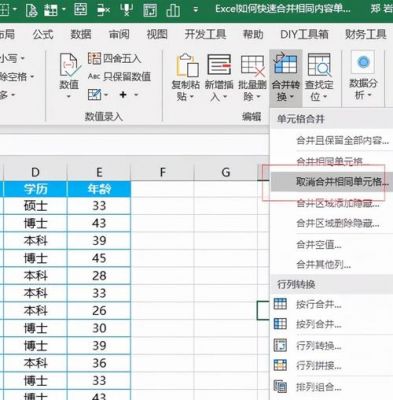Viewport: 393px width, 400px height.
Task: Click the 合并转换 icon
Action: click(x=285, y=63)
